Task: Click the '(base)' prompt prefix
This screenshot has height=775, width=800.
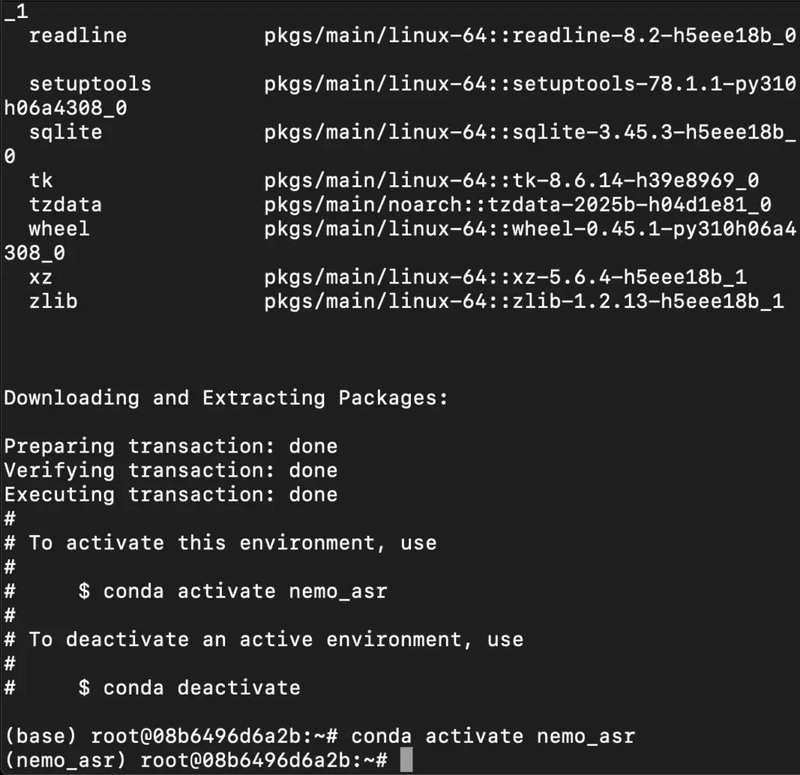Action: (x=41, y=736)
